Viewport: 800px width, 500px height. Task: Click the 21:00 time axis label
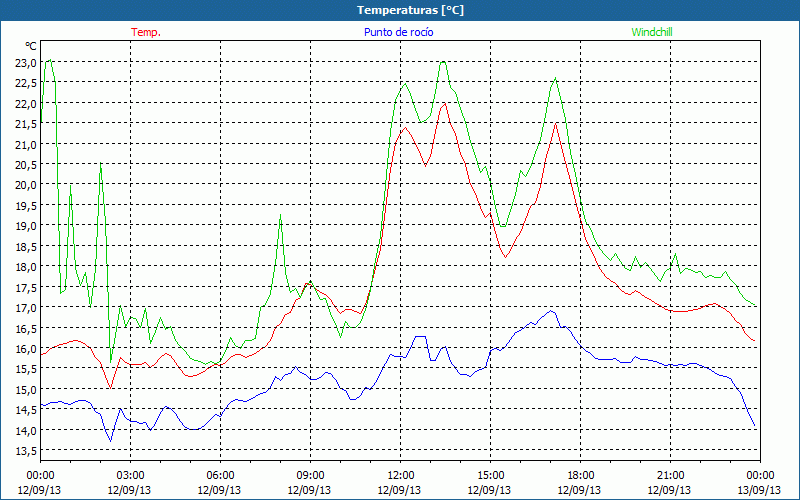pos(670,476)
